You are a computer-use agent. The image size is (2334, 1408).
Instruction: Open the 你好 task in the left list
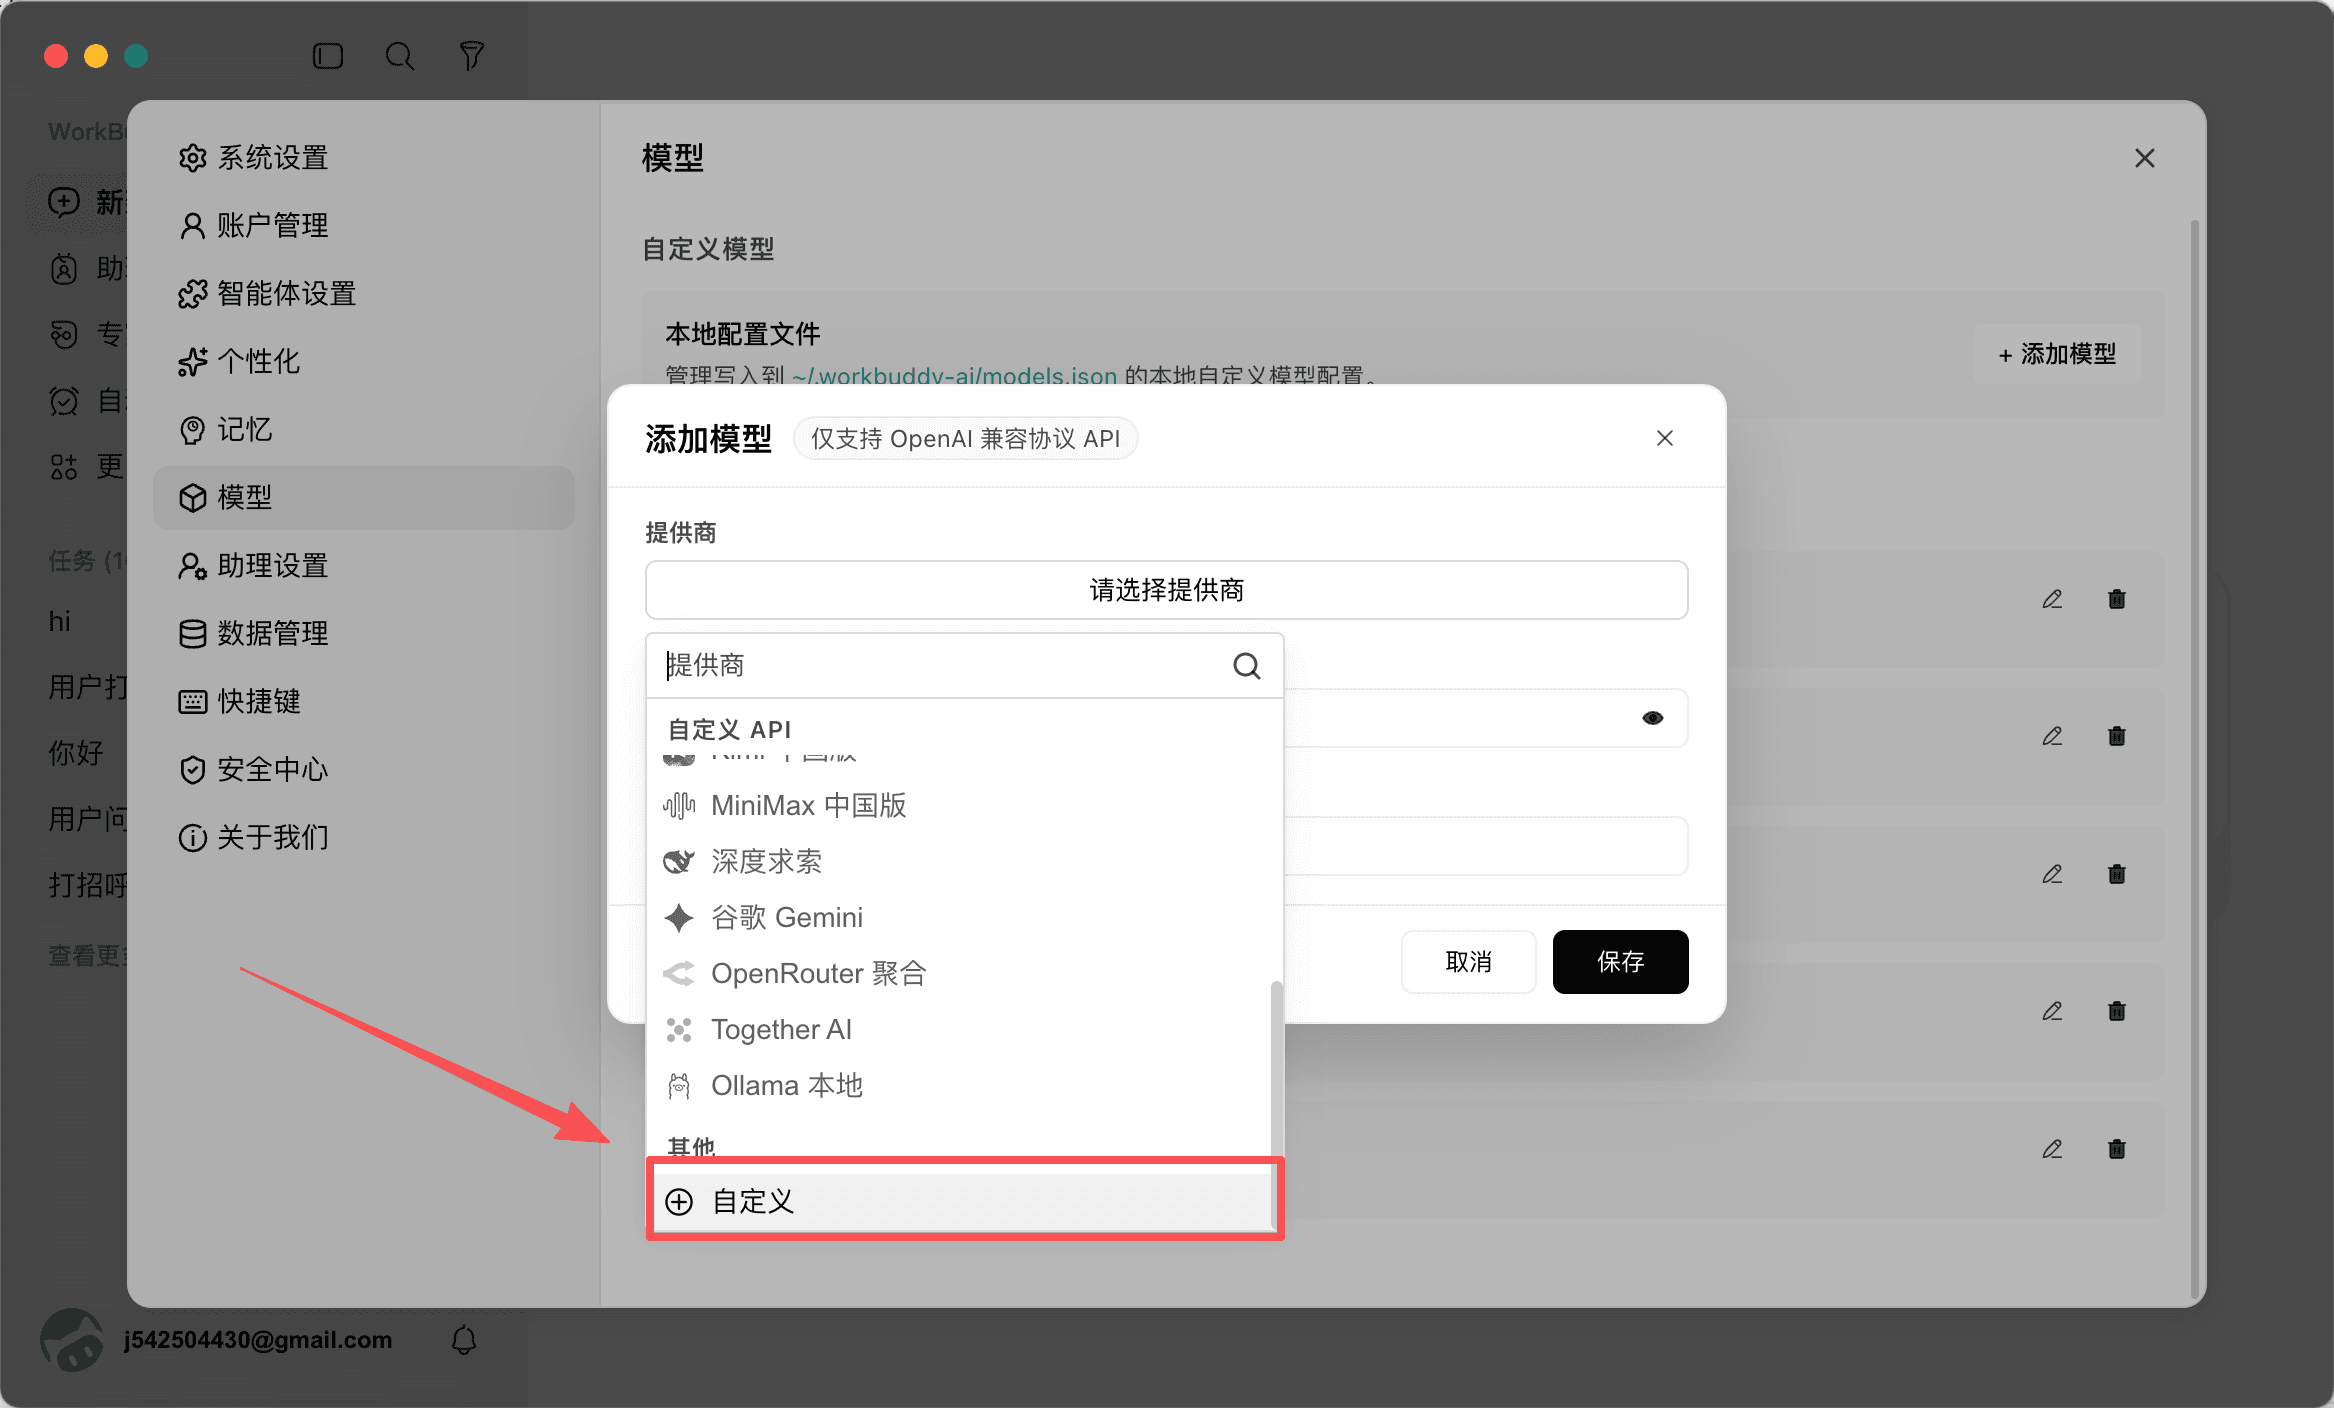(76, 752)
